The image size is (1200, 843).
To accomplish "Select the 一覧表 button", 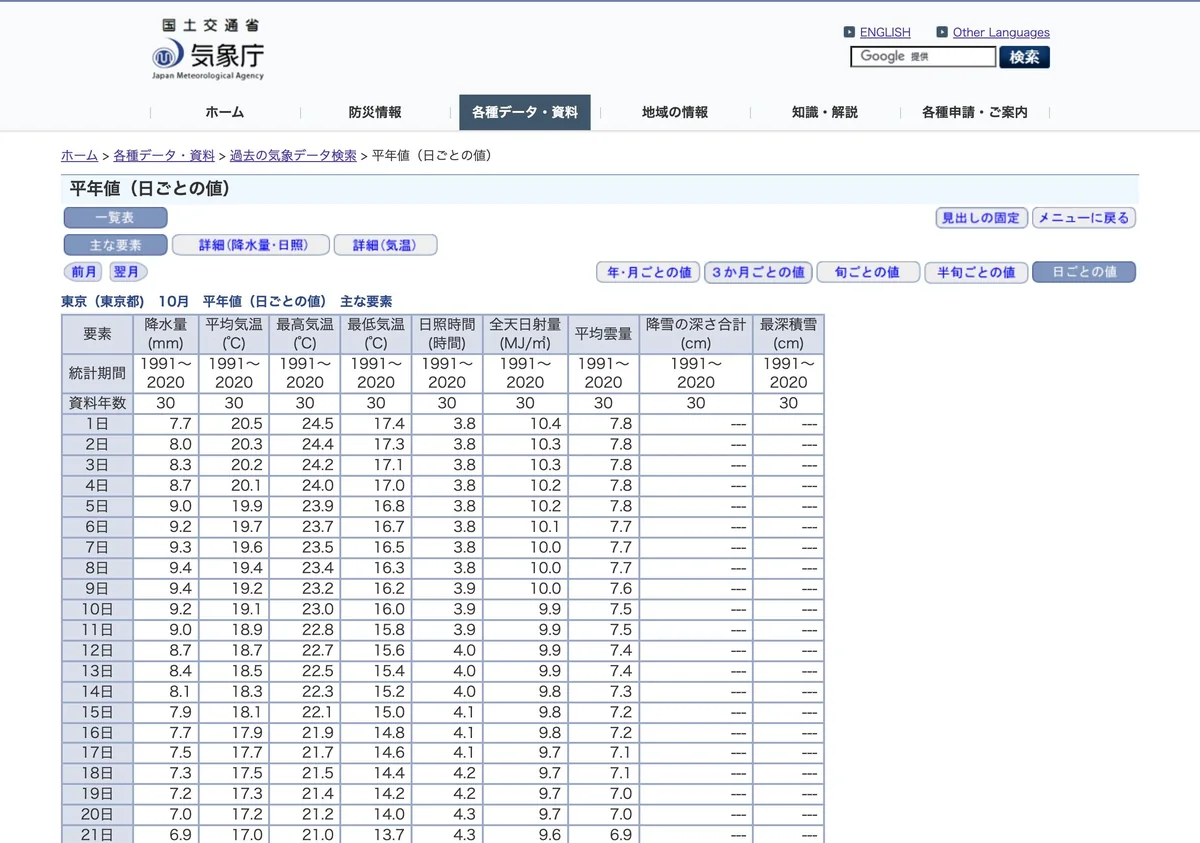I will (x=115, y=217).
